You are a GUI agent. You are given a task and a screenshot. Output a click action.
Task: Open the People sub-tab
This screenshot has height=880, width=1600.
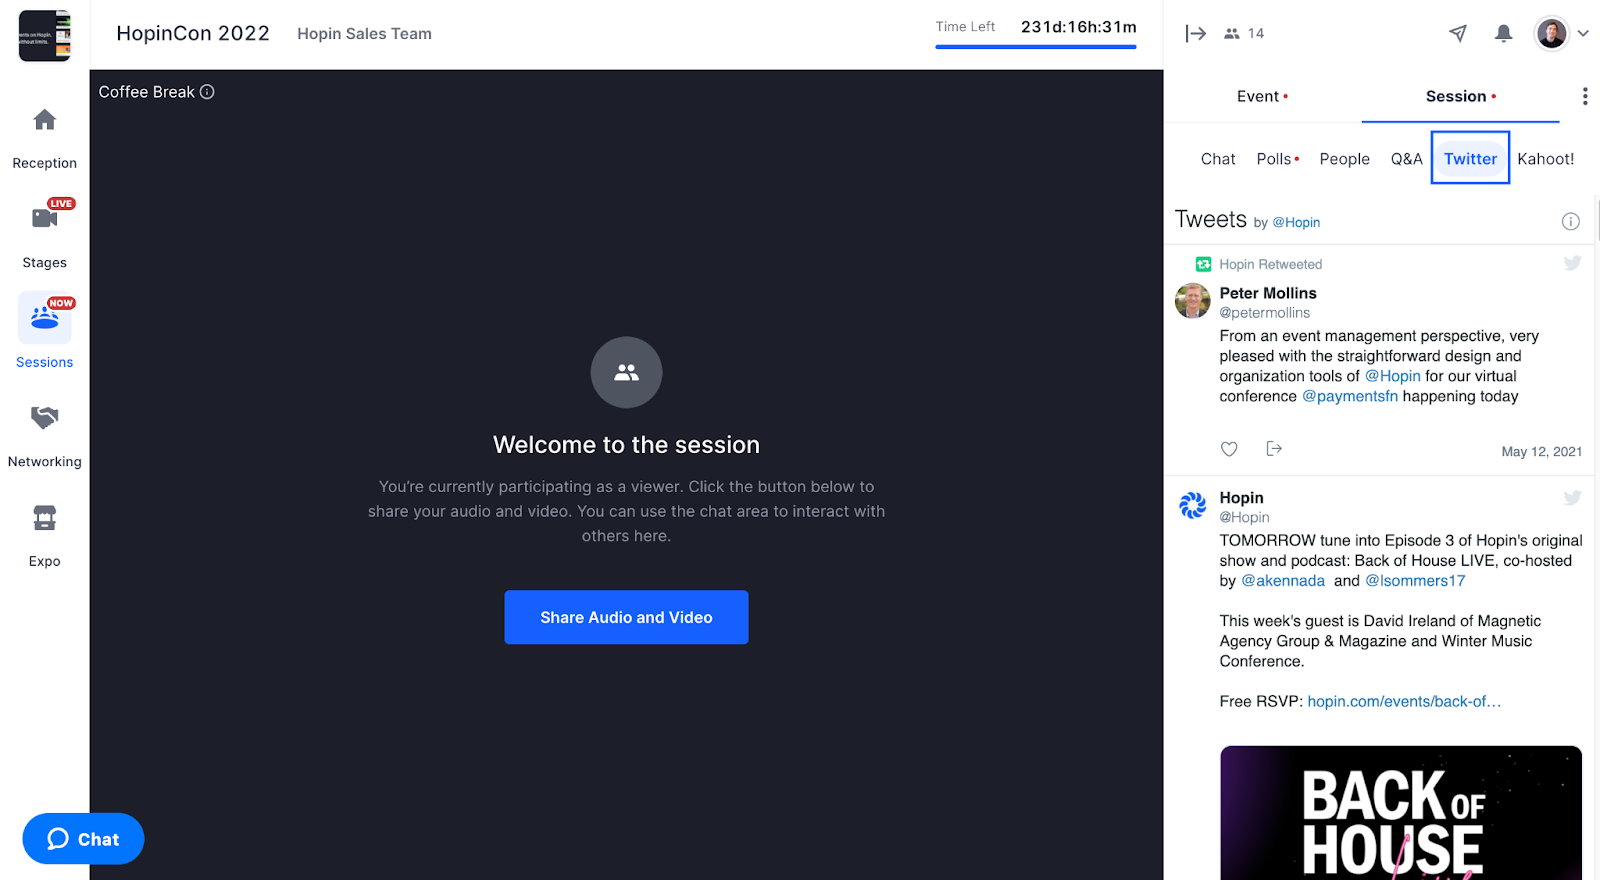[x=1344, y=159]
